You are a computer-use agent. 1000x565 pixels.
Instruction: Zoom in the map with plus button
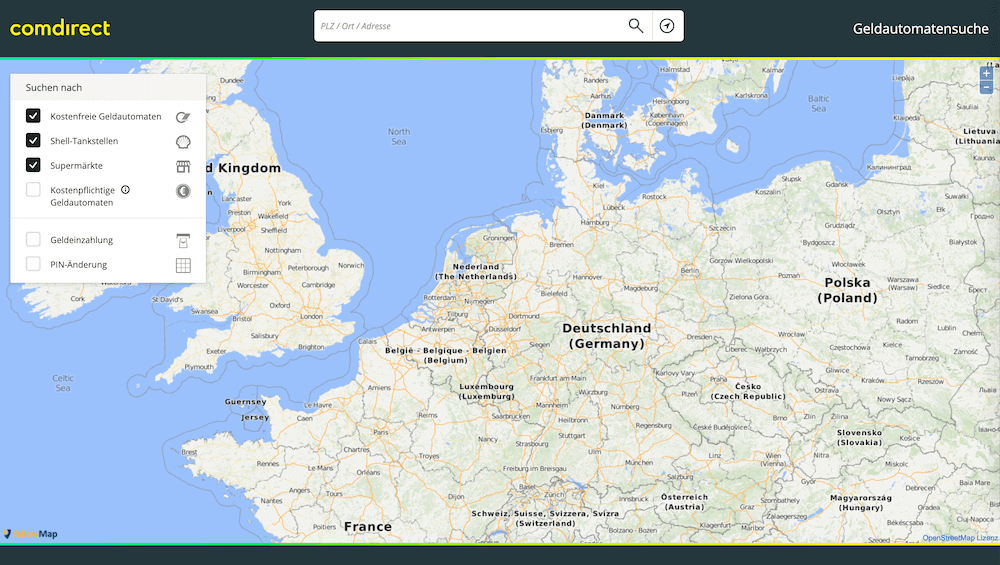pyautogui.click(x=986, y=73)
